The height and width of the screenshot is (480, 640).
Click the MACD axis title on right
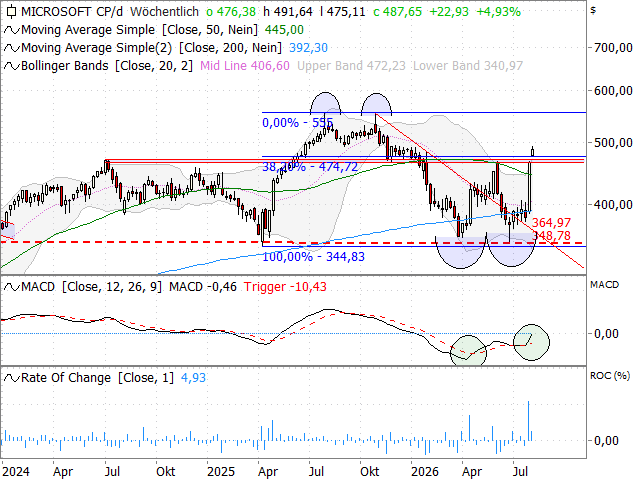tap(604, 285)
